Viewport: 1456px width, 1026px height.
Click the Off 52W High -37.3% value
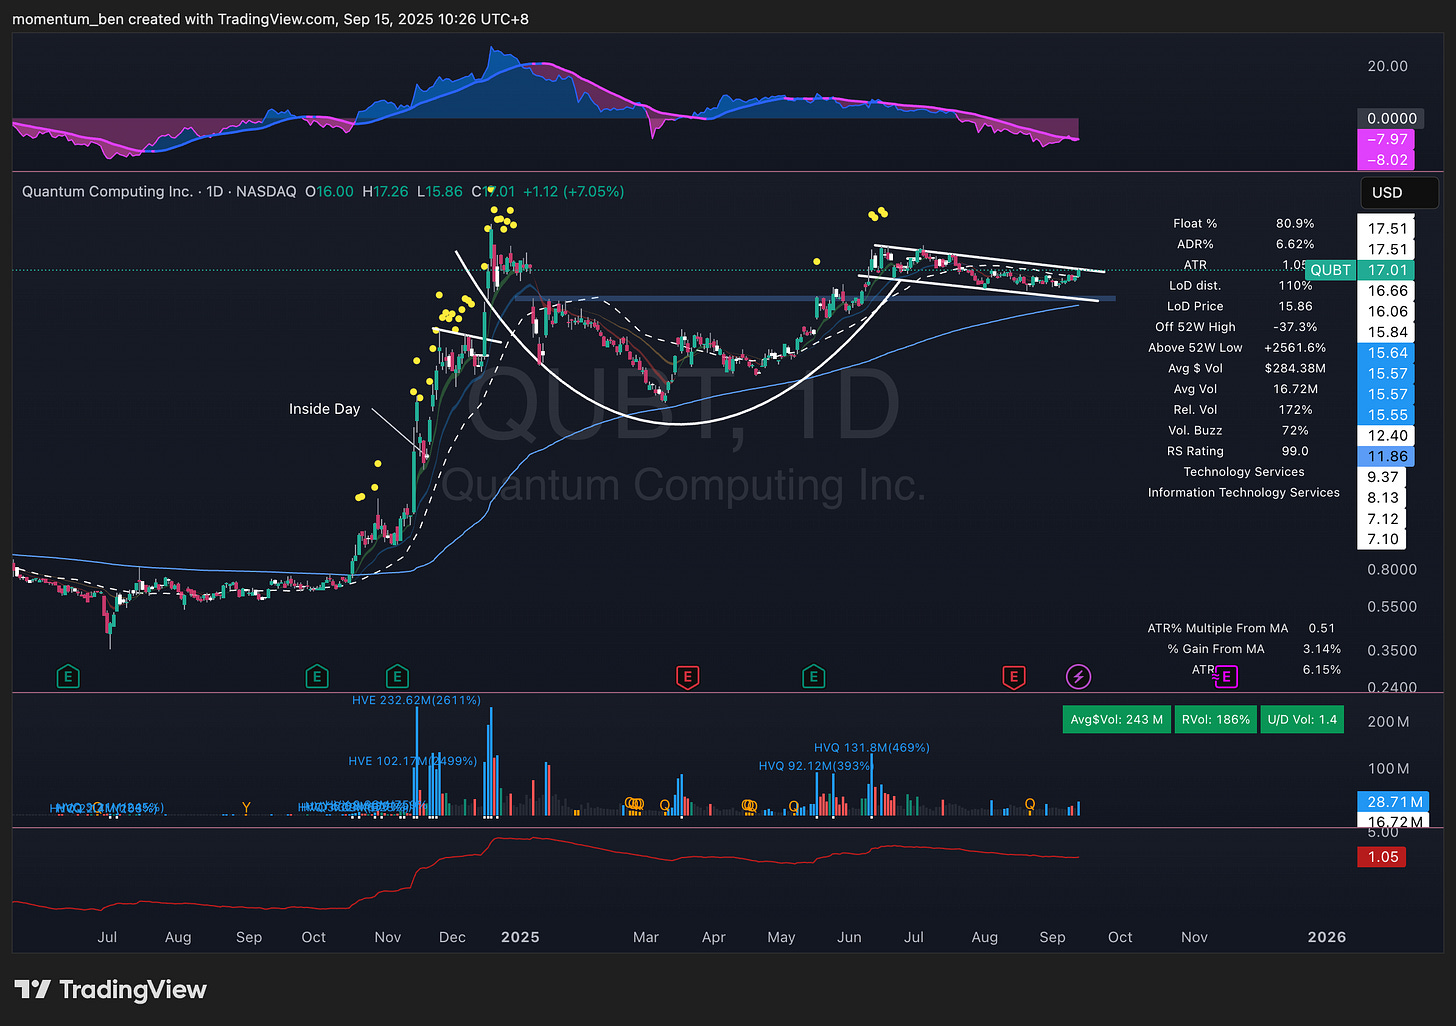point(1295,327)
